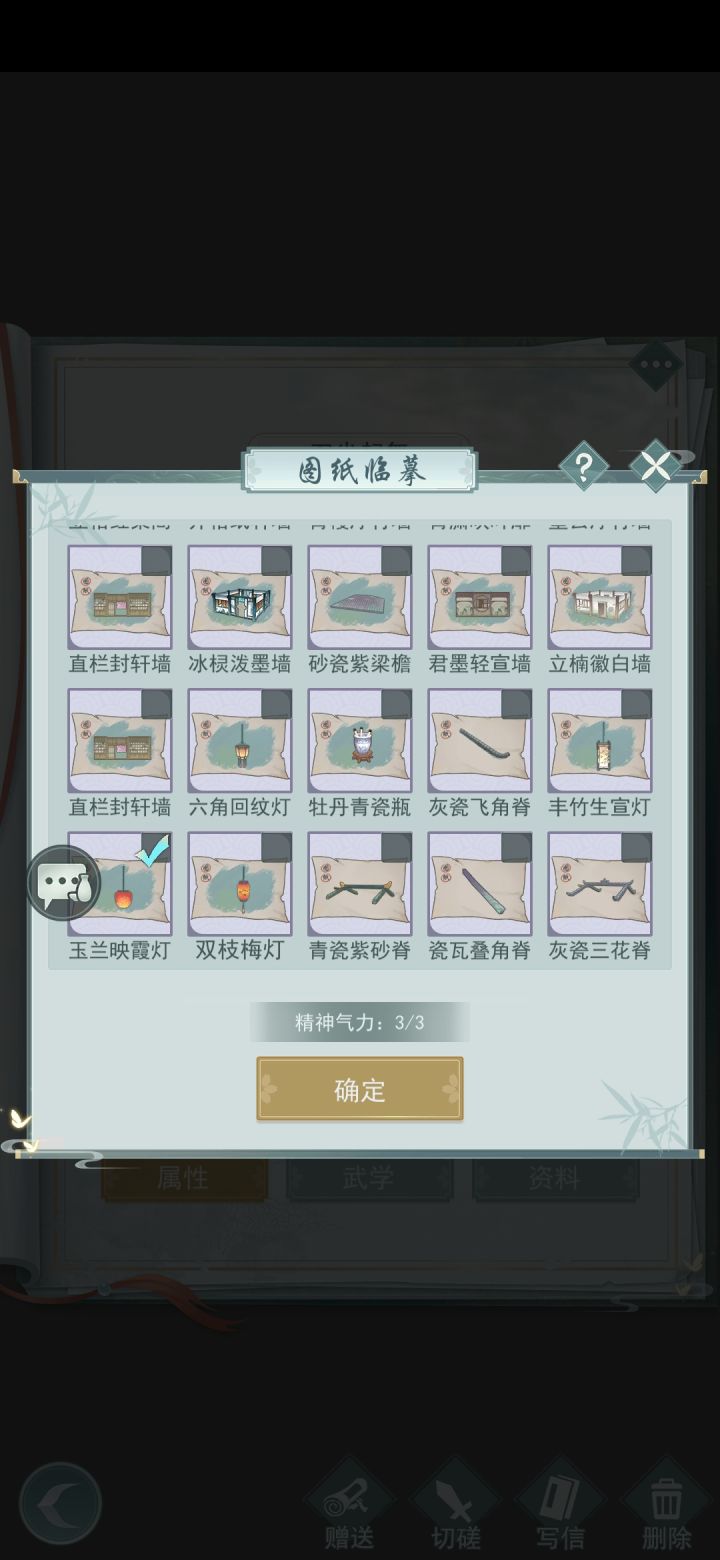Open the chat bubble floating icon

pos(63,883)
